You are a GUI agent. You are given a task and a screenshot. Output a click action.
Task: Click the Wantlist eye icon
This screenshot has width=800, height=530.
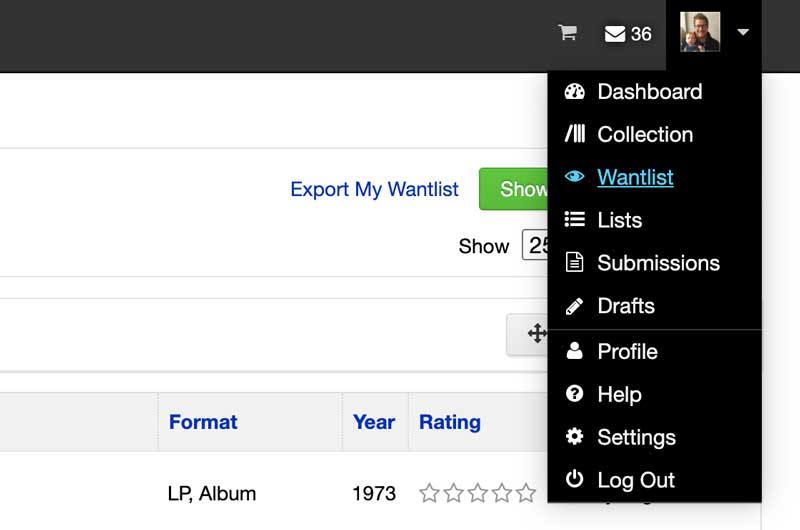pos(574,177)
